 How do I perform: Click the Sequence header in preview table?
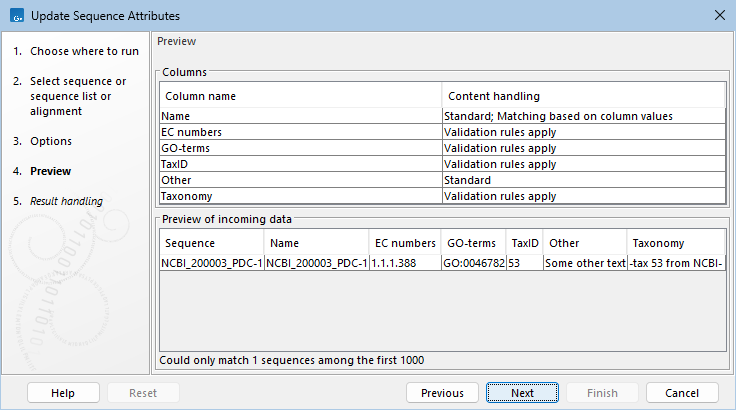pos(212,243)
